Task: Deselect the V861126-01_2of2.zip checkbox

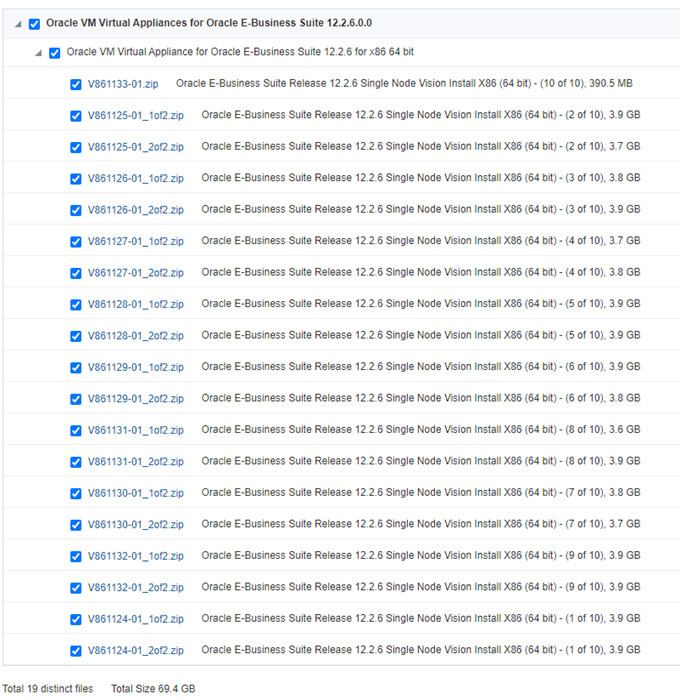Action: coord(76,210)
